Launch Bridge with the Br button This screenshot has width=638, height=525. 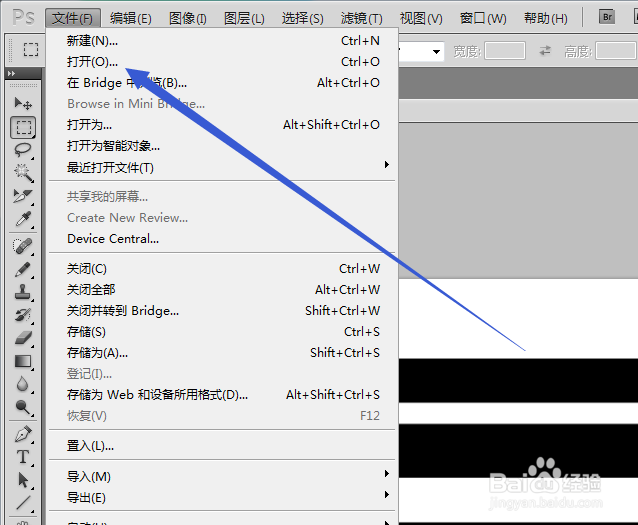coord(607,17)
